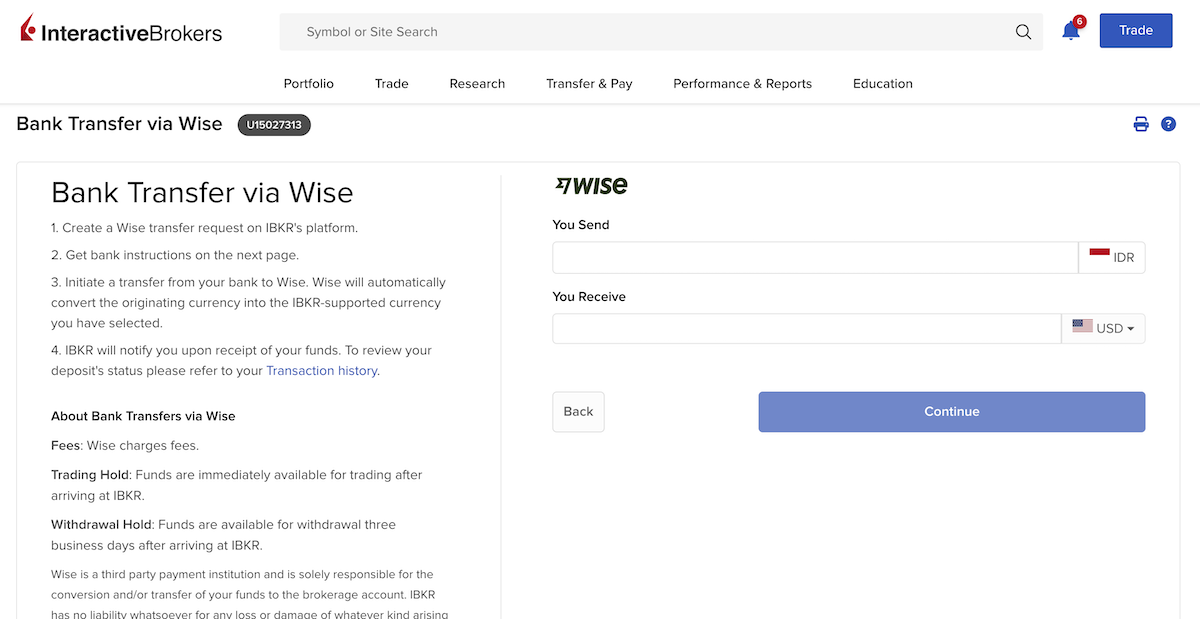The width and height of the screenshot is (1200, 619).
Task: Click the 'You Receive' label
Action: pos(589,297)
